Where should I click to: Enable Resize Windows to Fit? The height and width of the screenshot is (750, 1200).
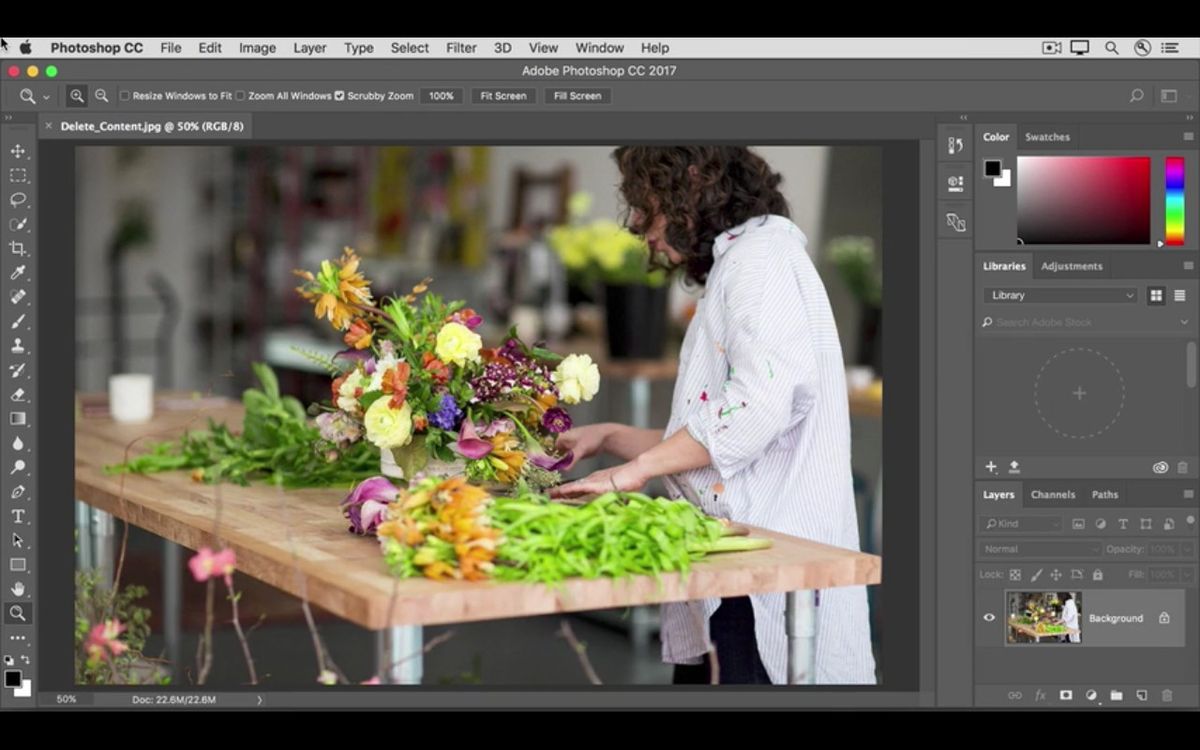coord(124,95)
